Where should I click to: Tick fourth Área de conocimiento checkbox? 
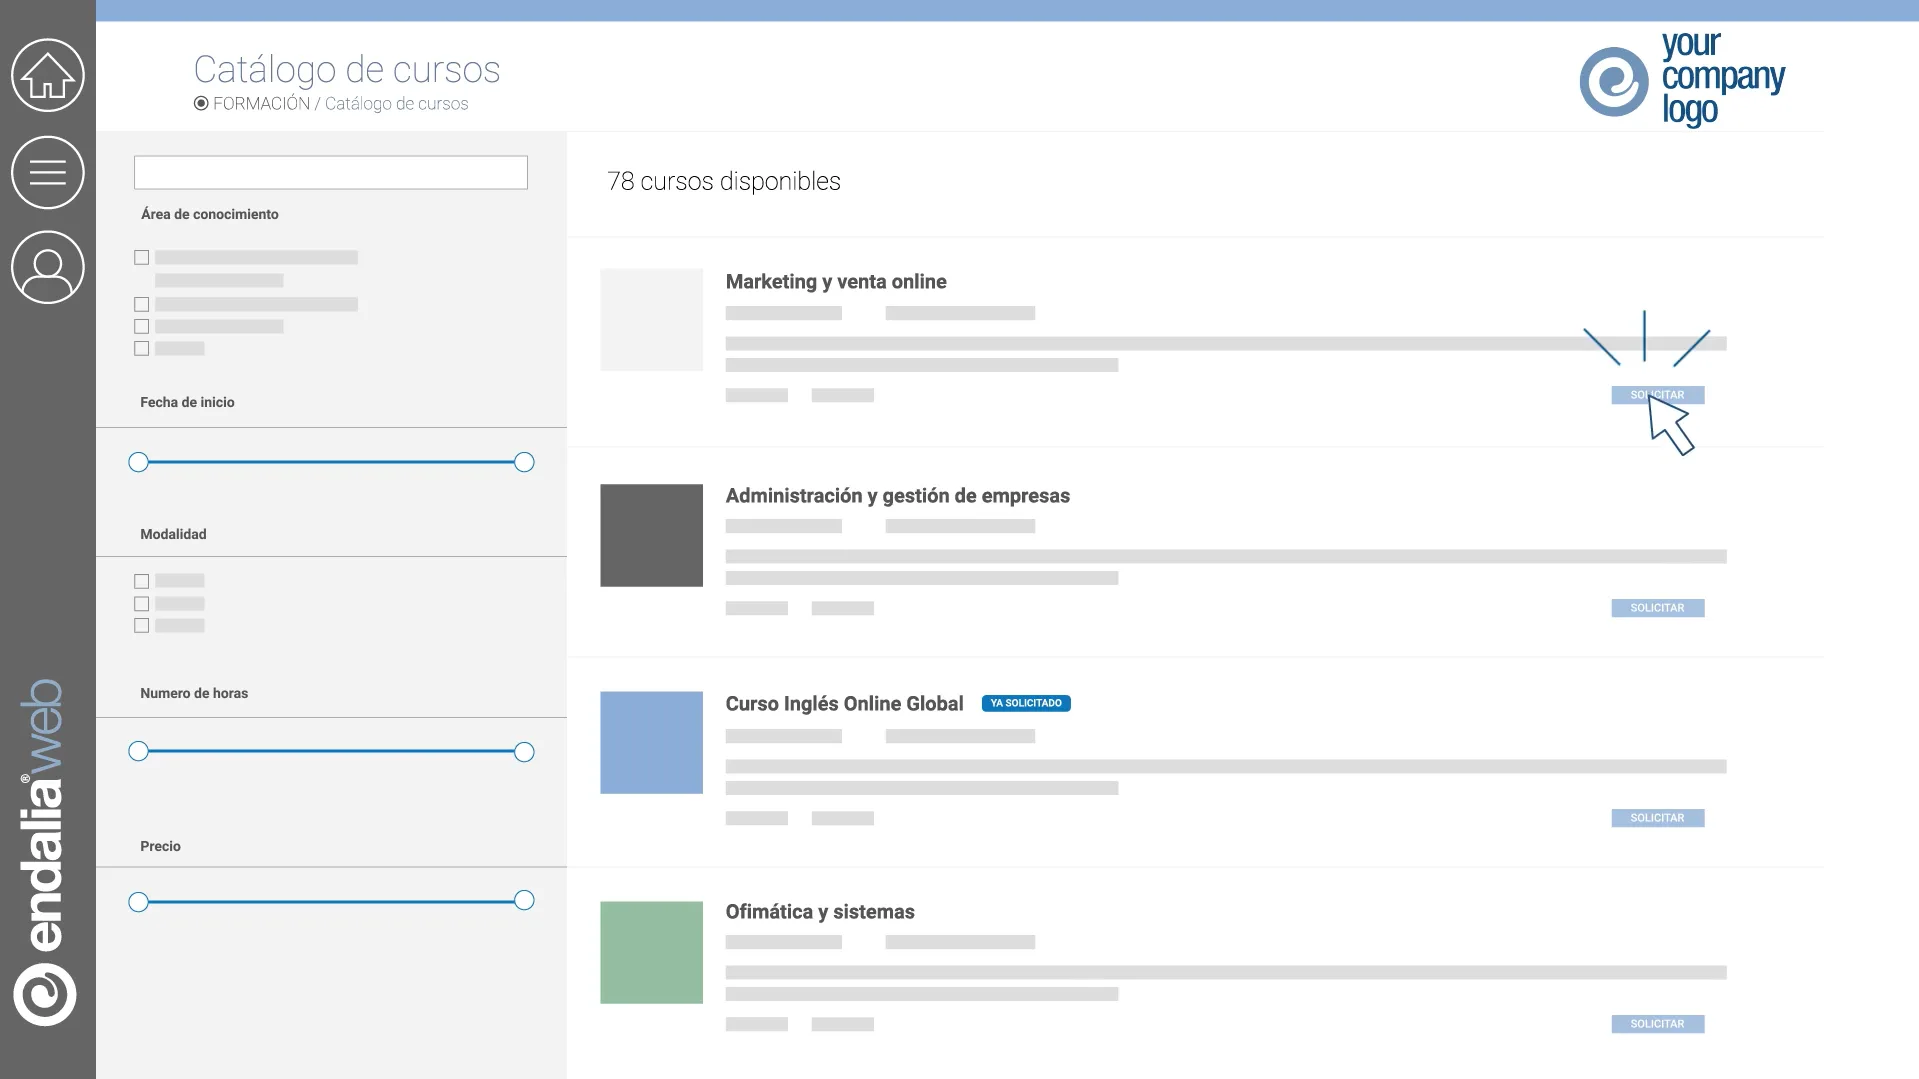[x=142, y=349]
